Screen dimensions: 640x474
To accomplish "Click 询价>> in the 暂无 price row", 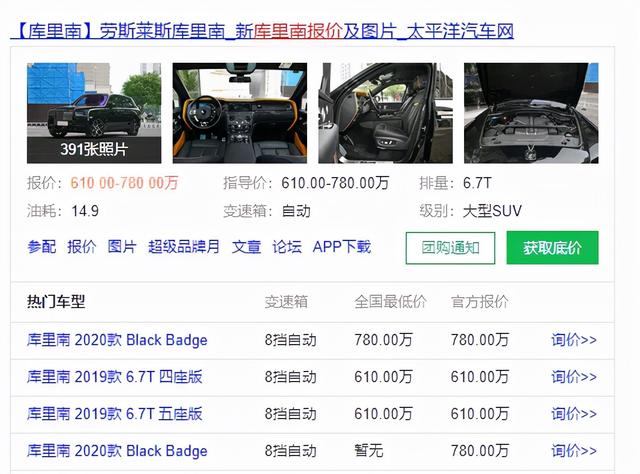I will tap(574, 451).
